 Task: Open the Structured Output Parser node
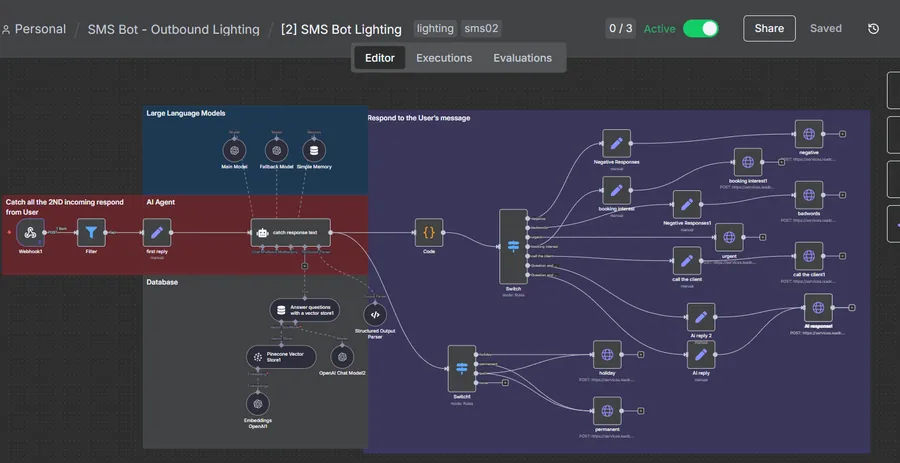375,315
